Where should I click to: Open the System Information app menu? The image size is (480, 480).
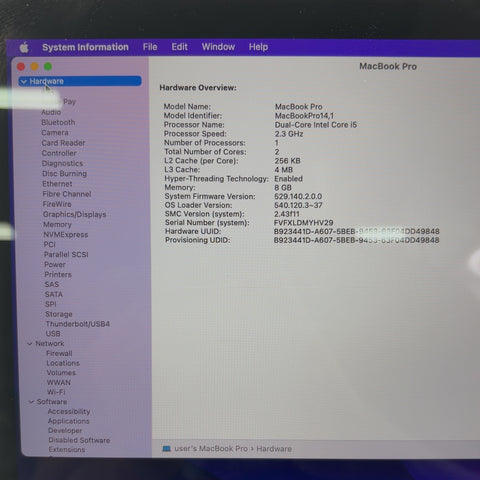point(85,47)
